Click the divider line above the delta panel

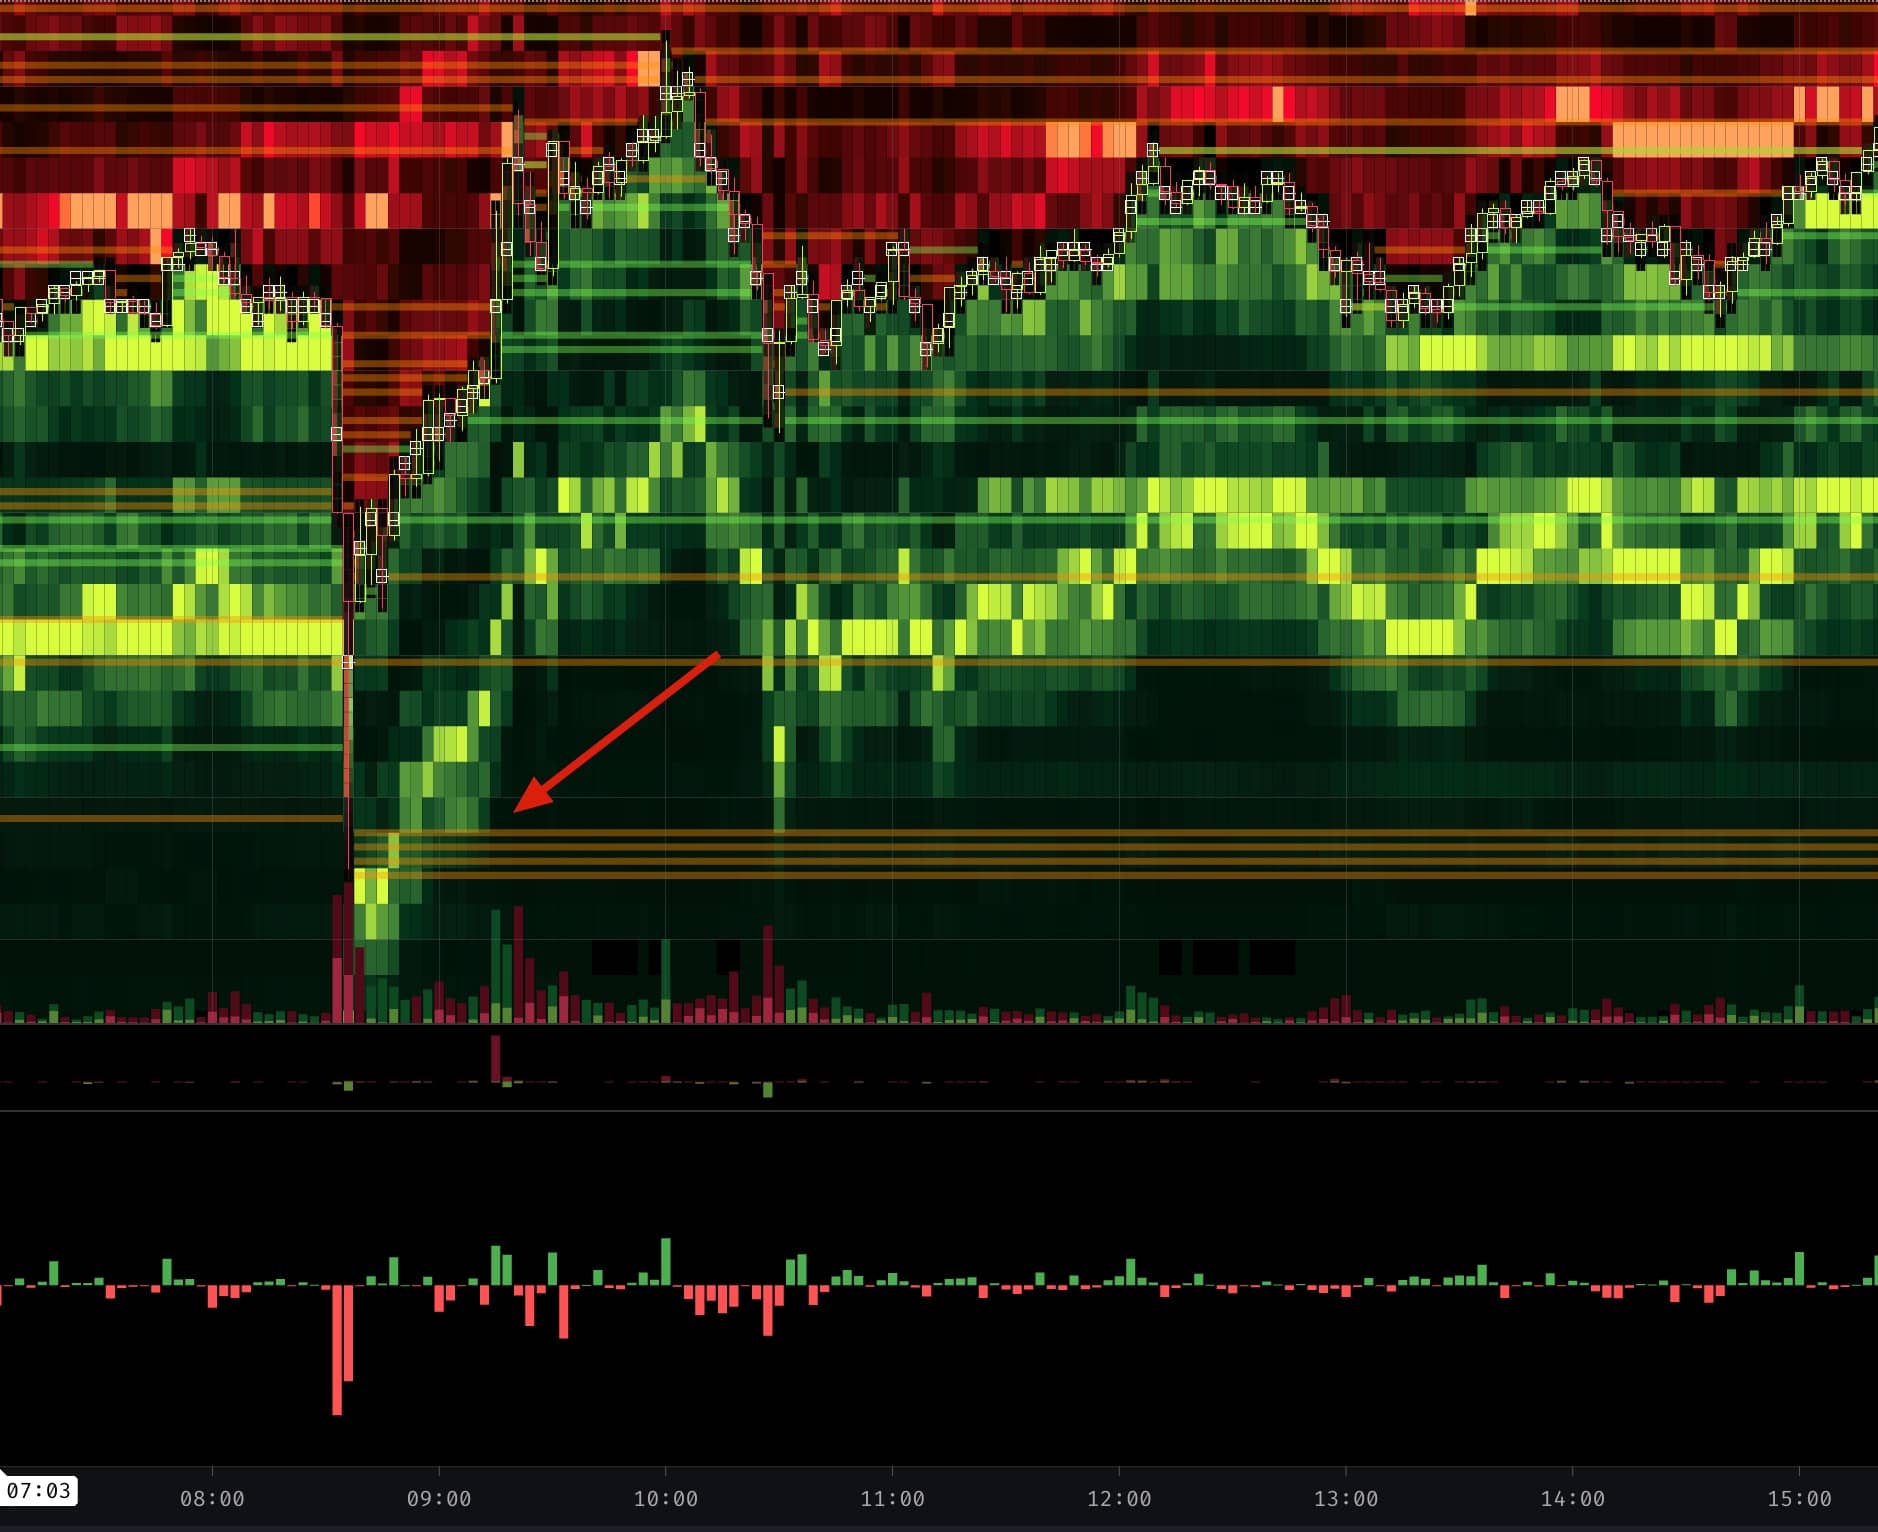pyautogui.click(x=939, y=1110)
